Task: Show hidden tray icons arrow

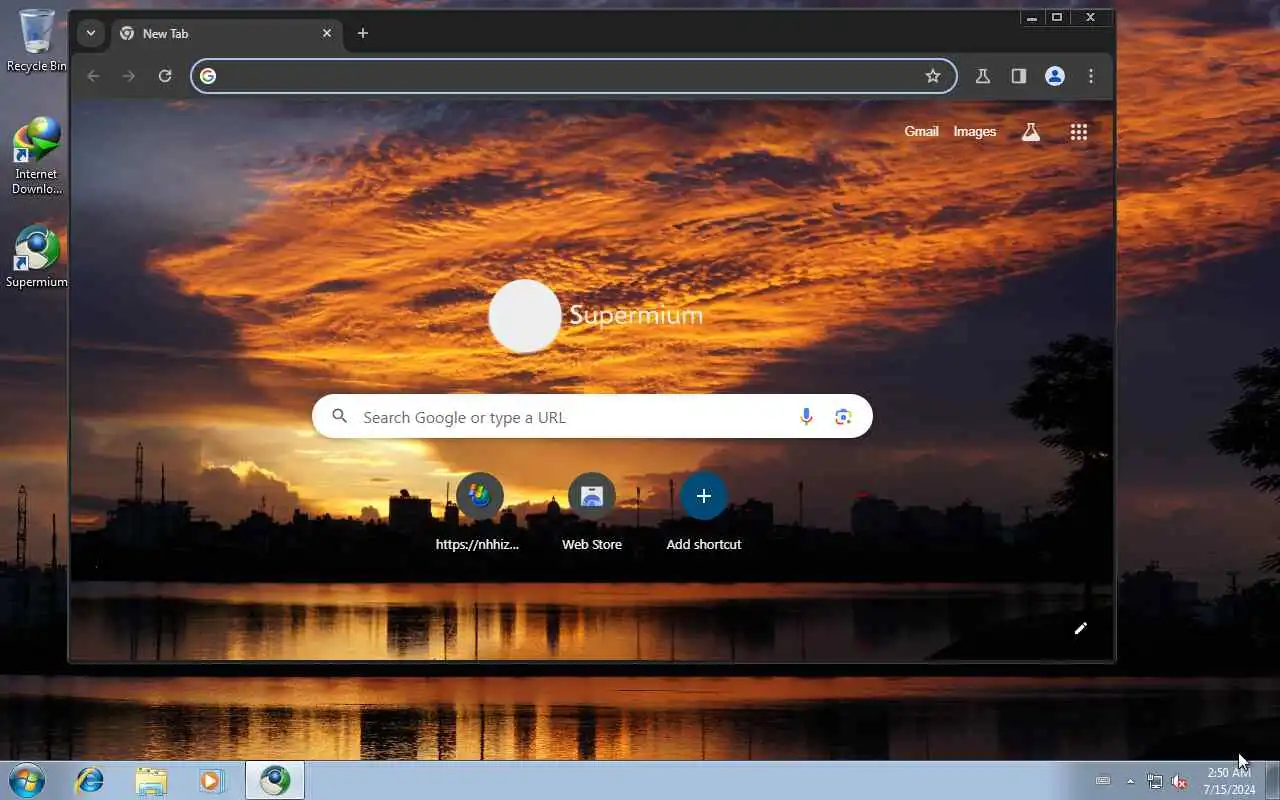Action: (x=1131, y=781)
